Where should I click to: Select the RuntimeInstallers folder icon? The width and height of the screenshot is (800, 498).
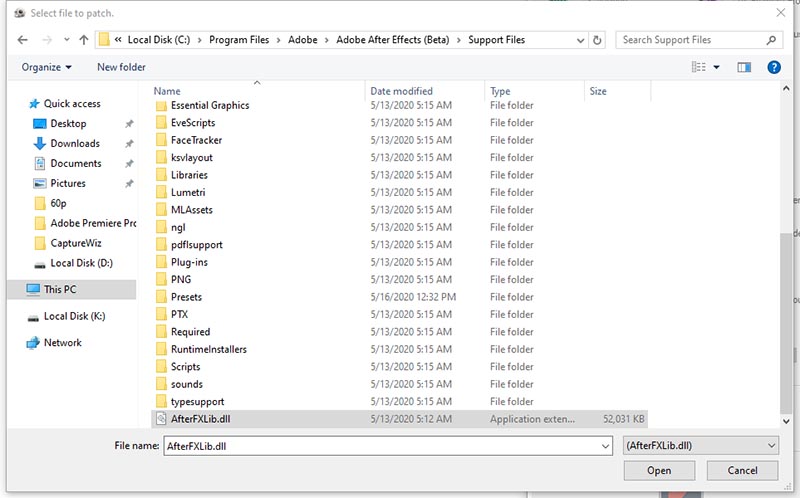click(x=161, y=350)
